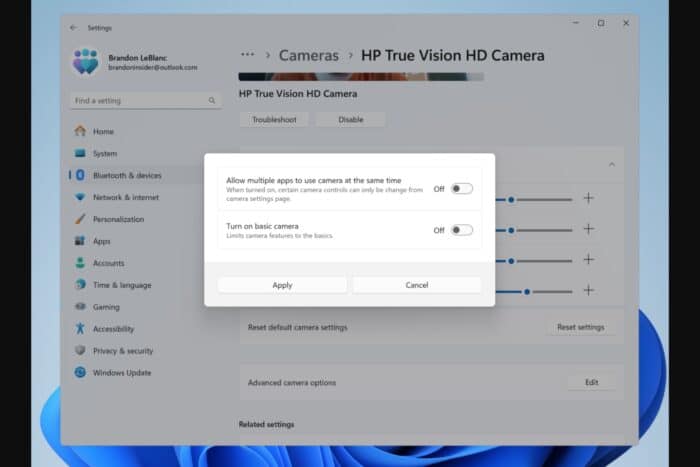This screenshot has height=467, width=700.
Task: Cancel the advanced camera dialog
Action: click(x=417, y=285)
